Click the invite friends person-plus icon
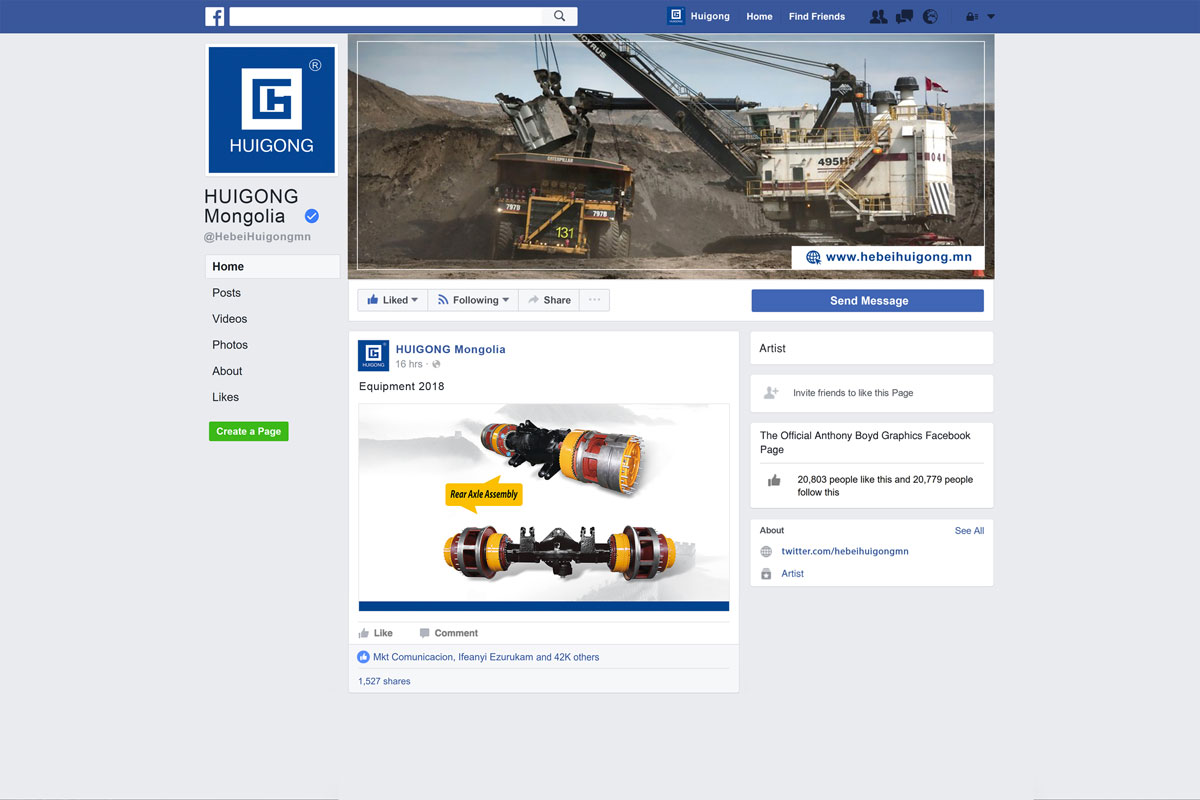The width and height of the screenshot is (1200, 800). (771, 393)
